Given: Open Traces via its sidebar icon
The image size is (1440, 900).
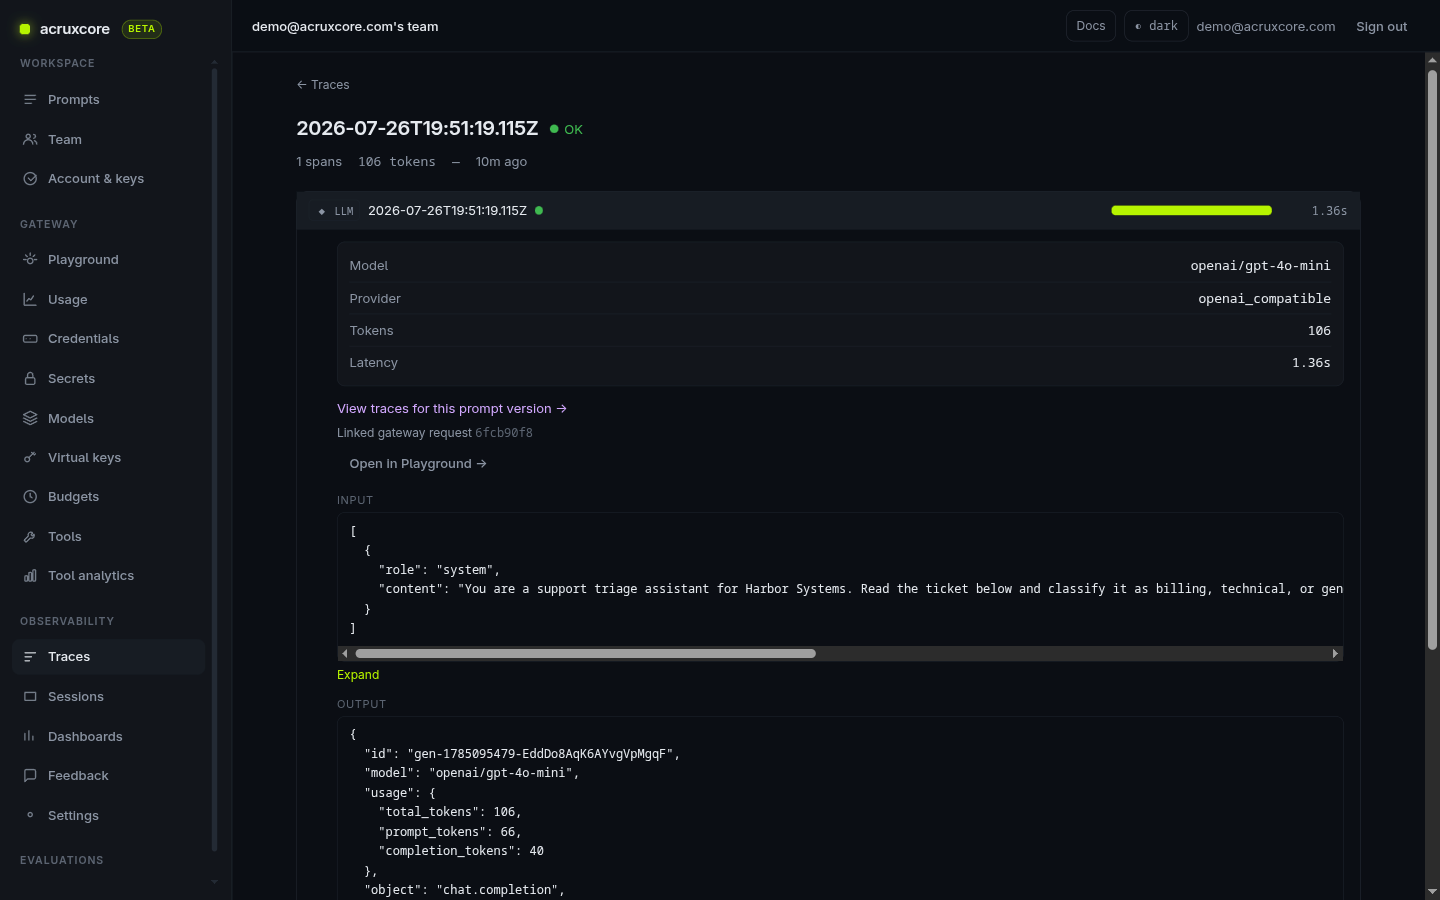Looking at the screenshot, I should 30,657.
